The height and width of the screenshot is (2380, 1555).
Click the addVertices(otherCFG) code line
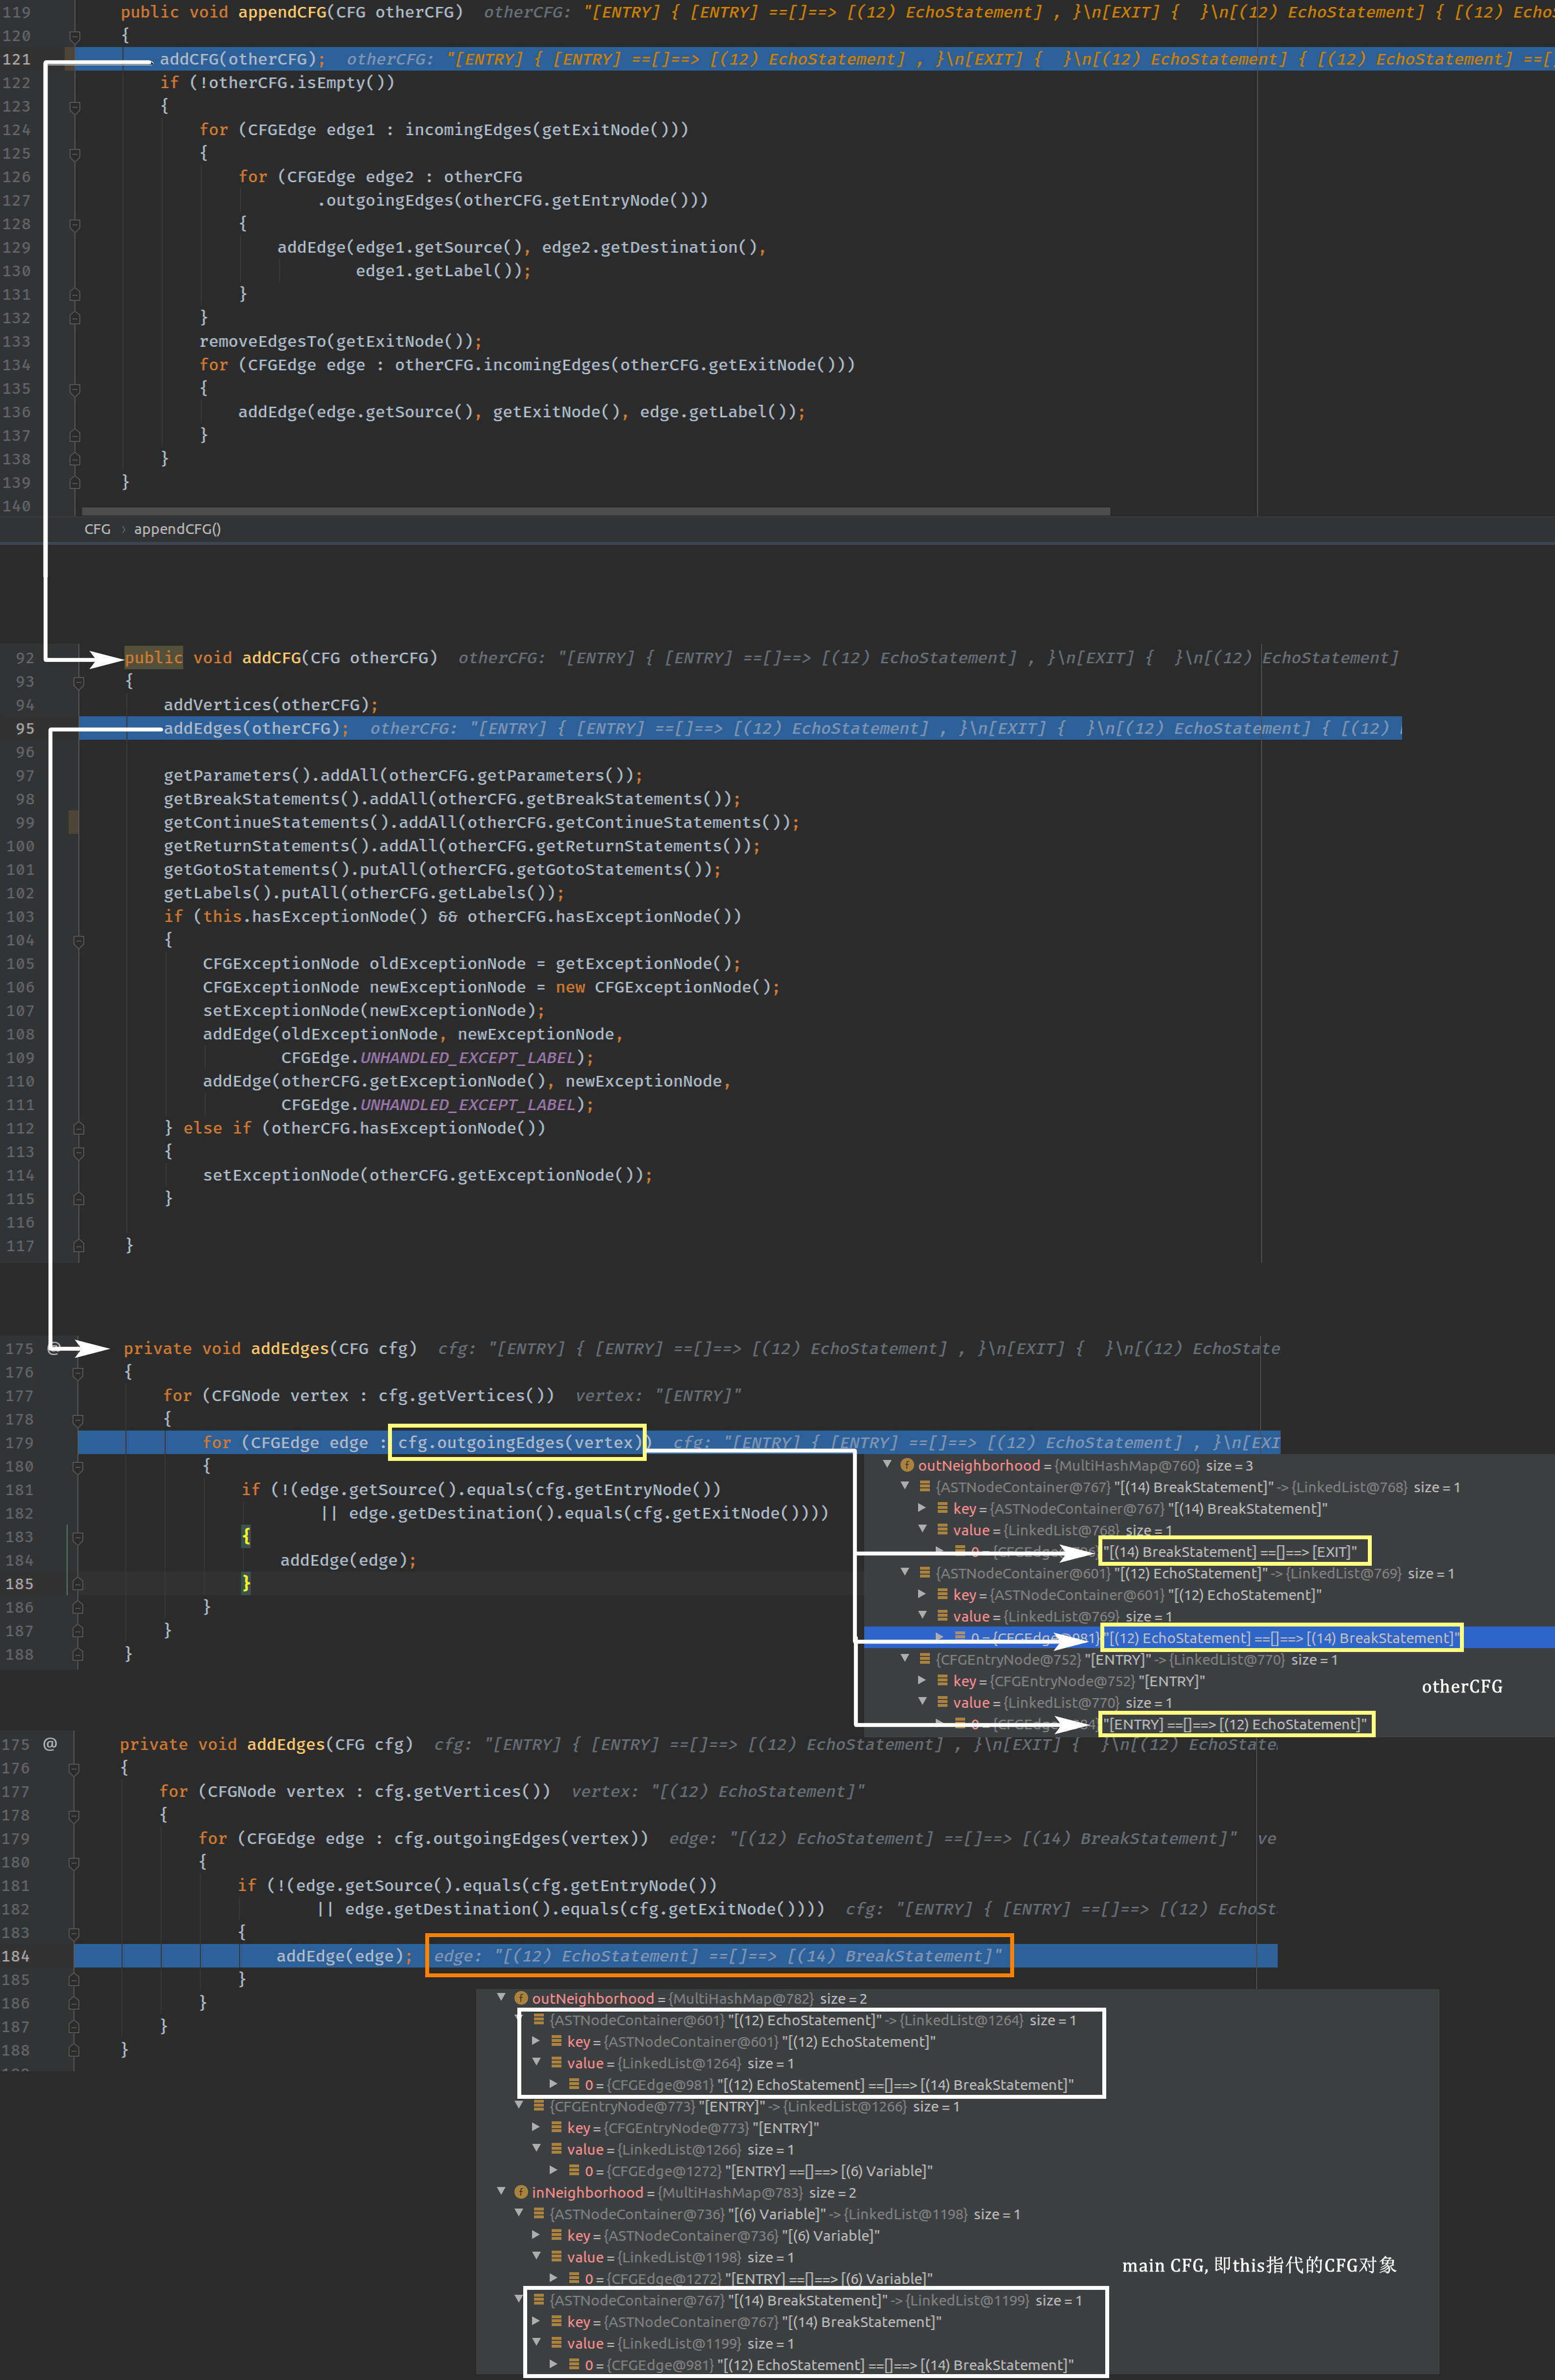click(x=271, y=705)
